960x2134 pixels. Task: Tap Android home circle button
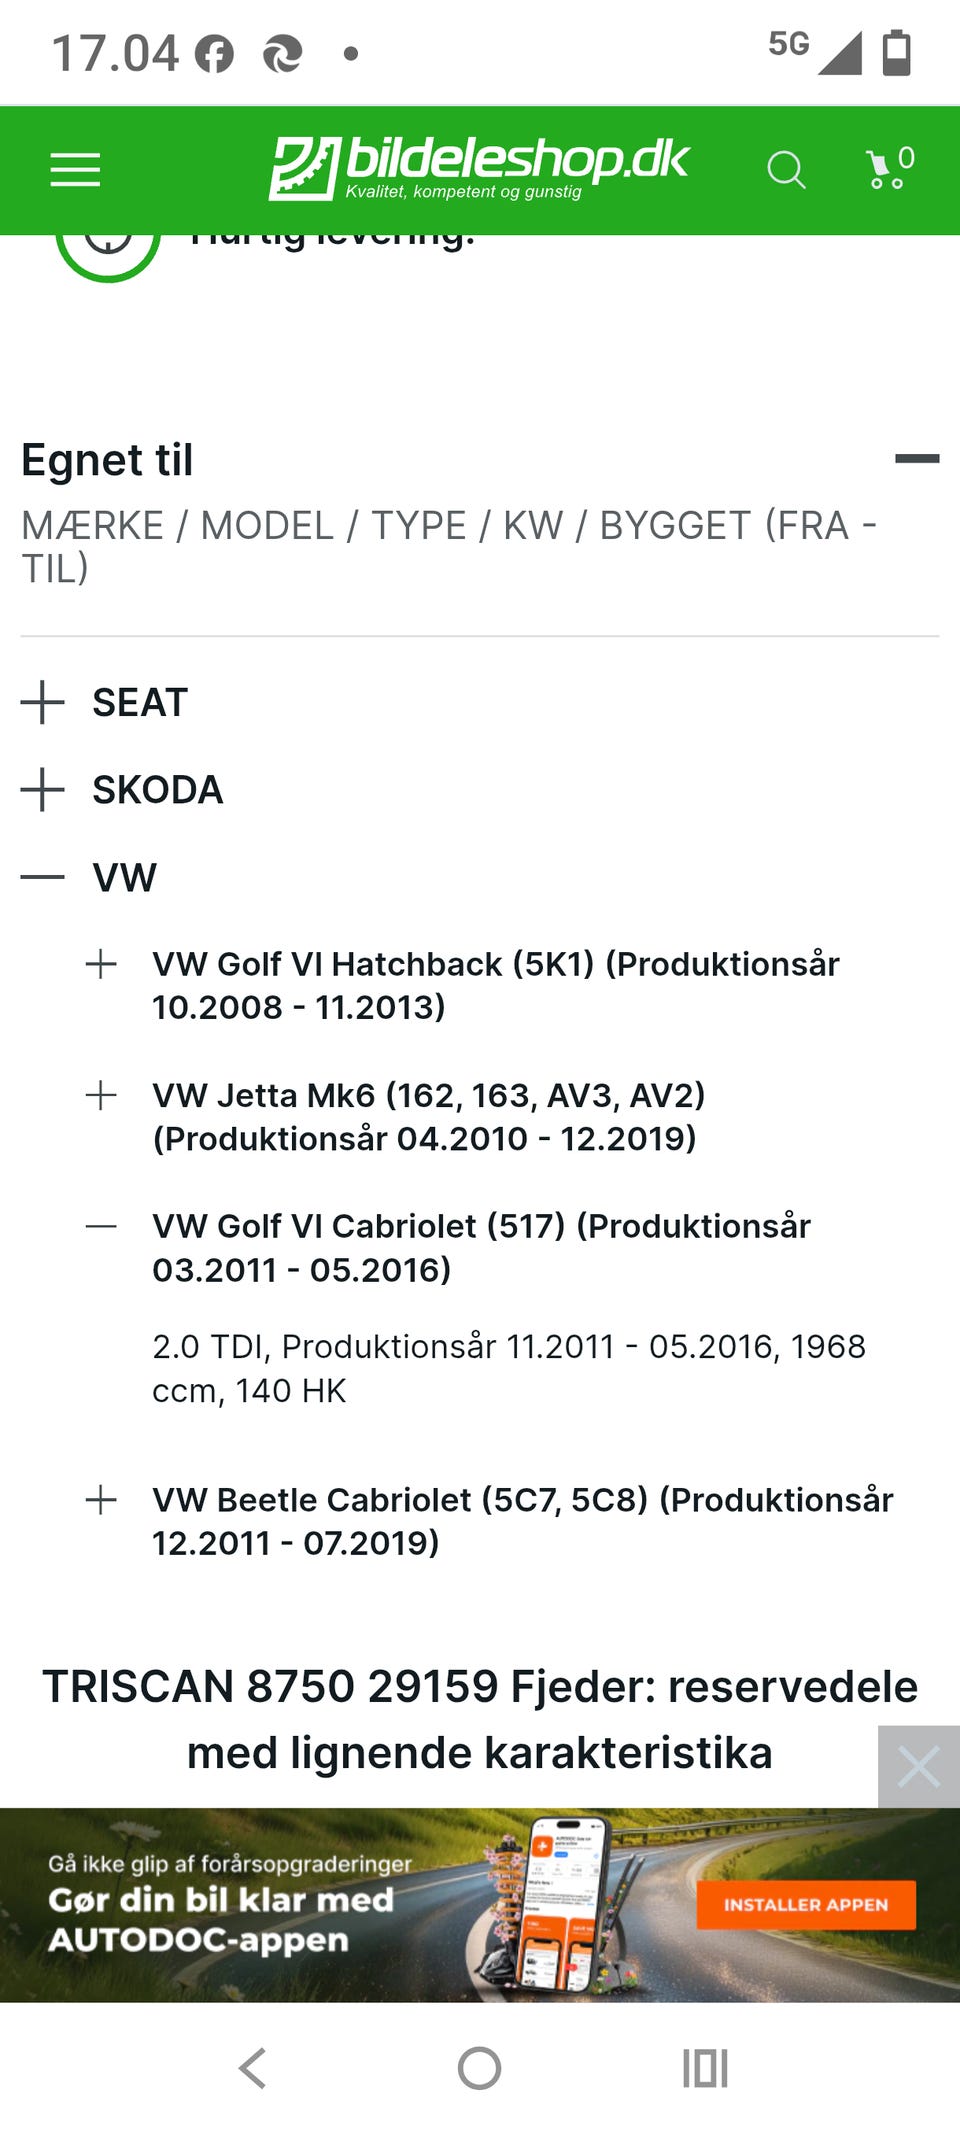coord(479,2068)
